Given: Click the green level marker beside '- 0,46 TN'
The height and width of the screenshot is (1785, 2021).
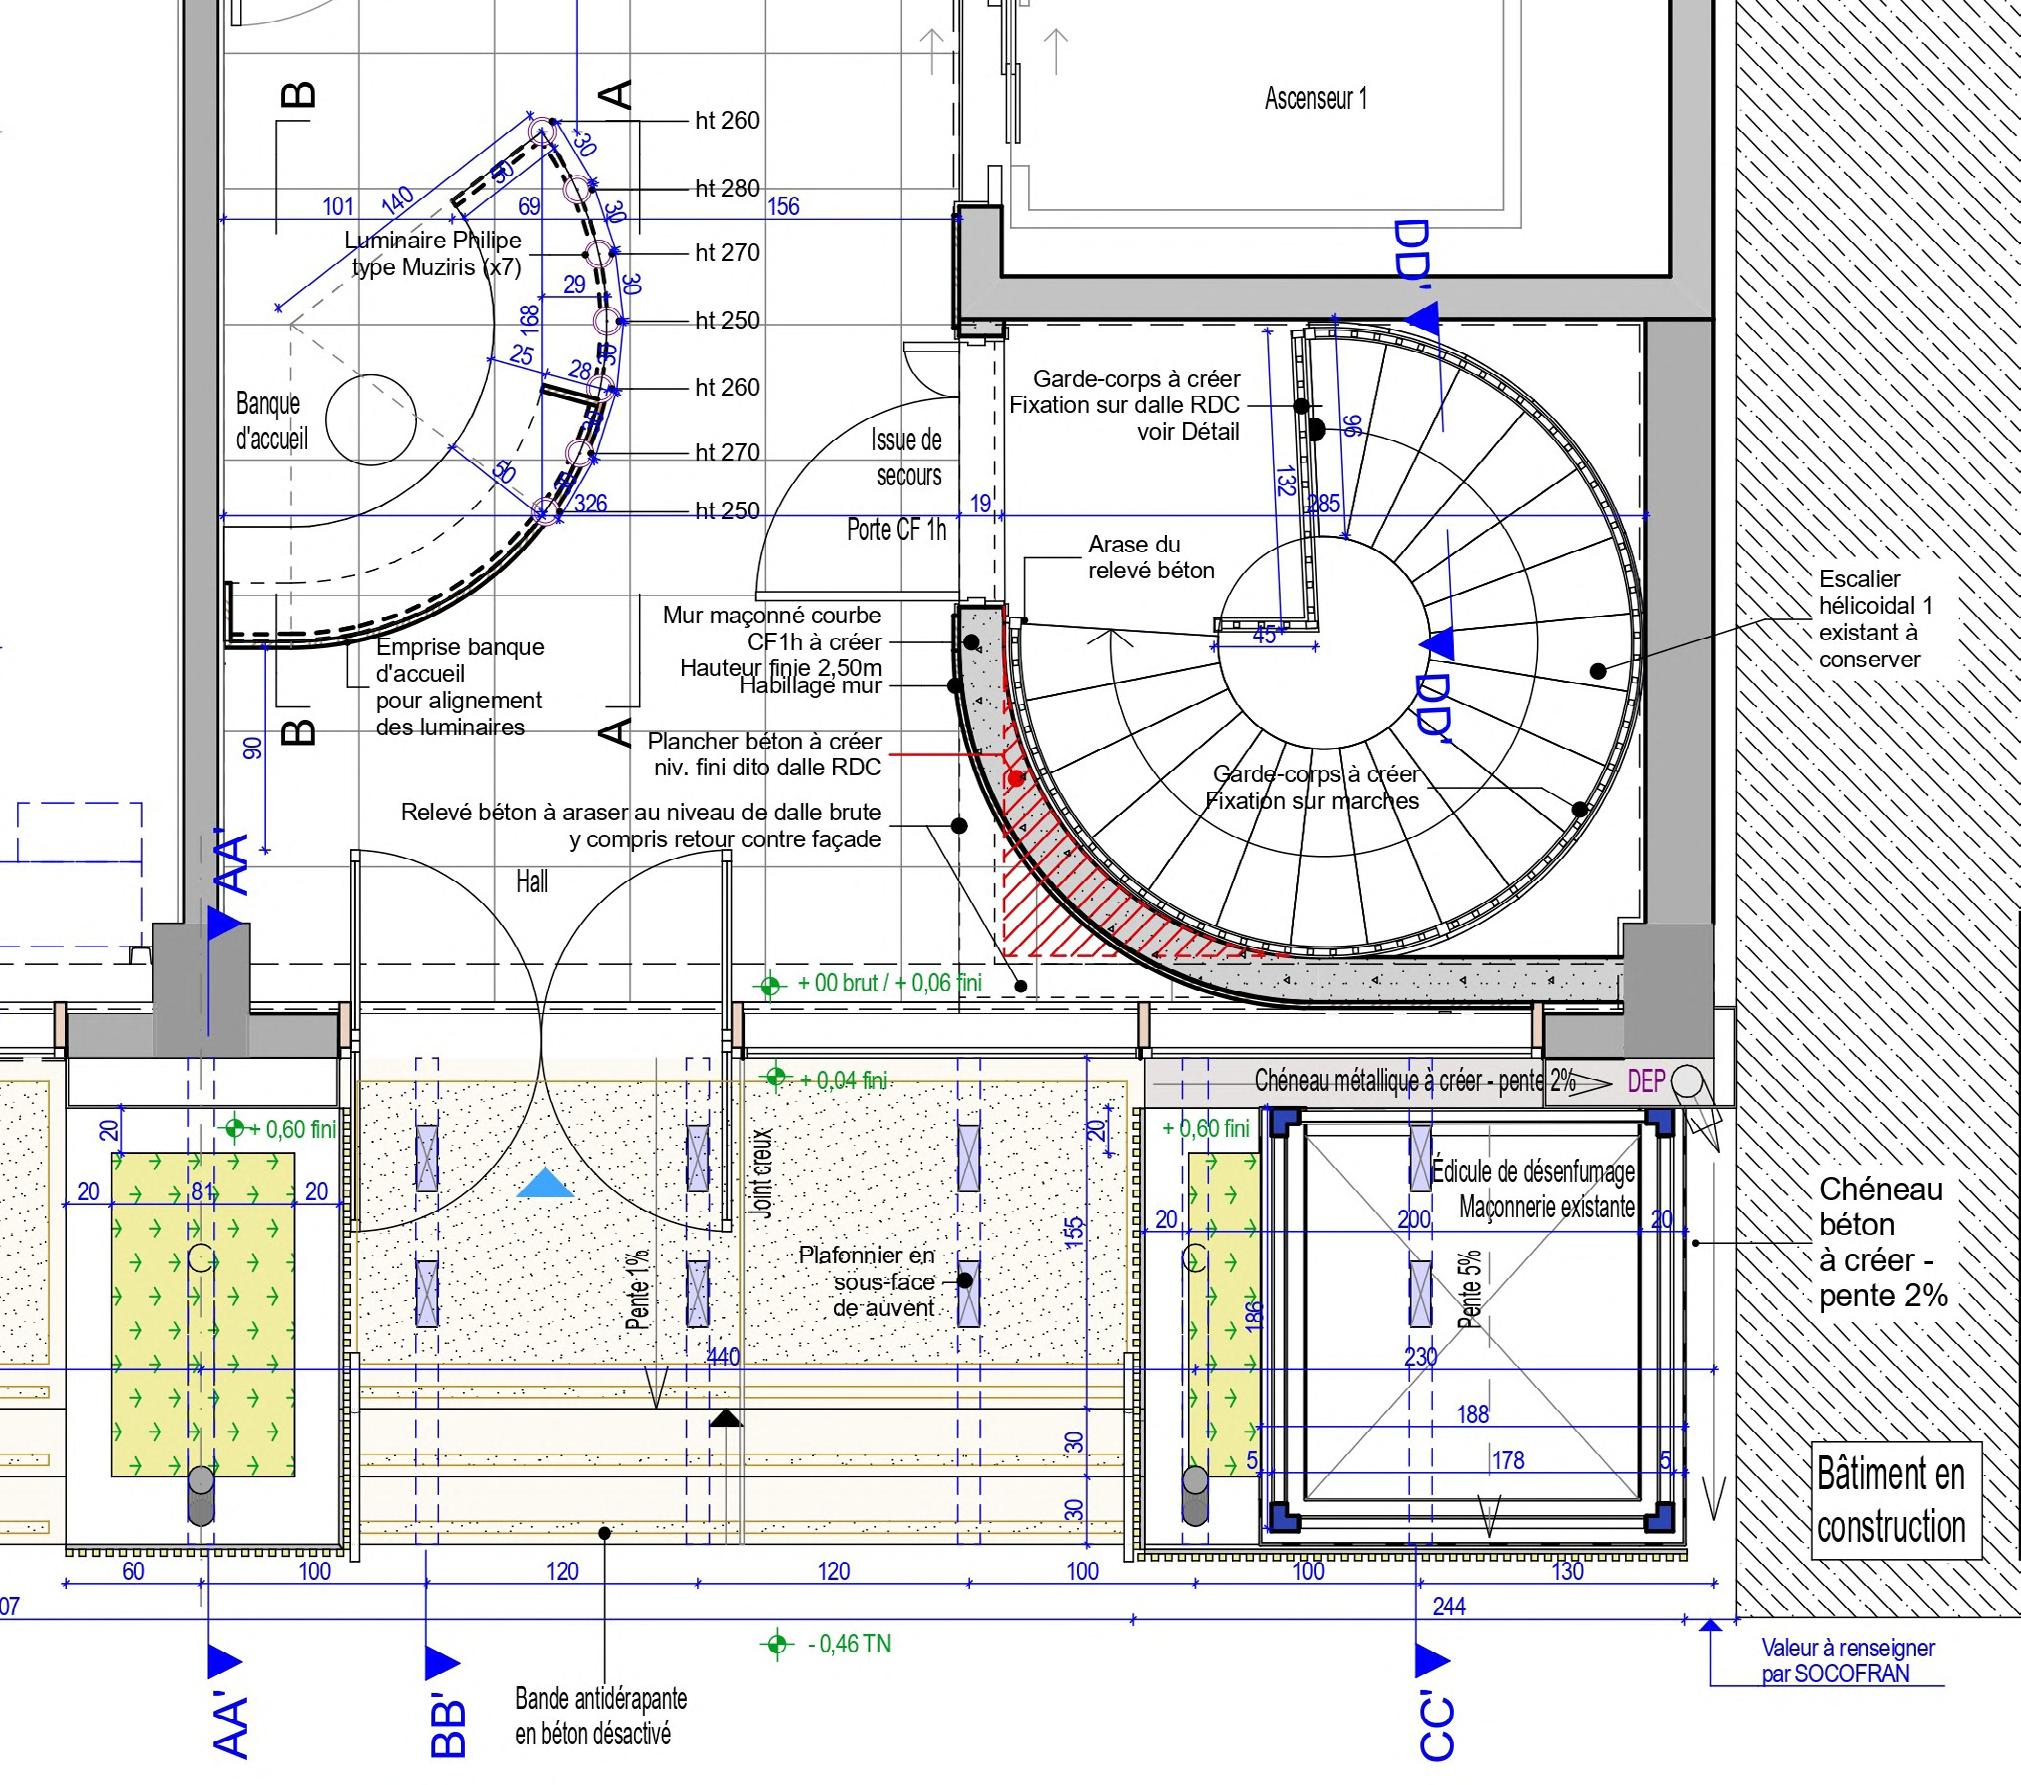Looking at the screenshot, I should pos(776,1644).
